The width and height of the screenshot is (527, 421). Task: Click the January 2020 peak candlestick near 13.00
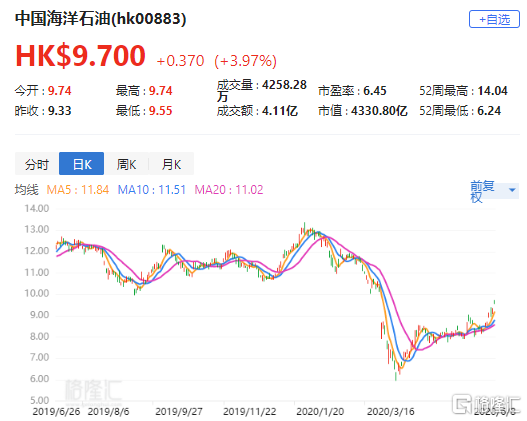point(305,228)
